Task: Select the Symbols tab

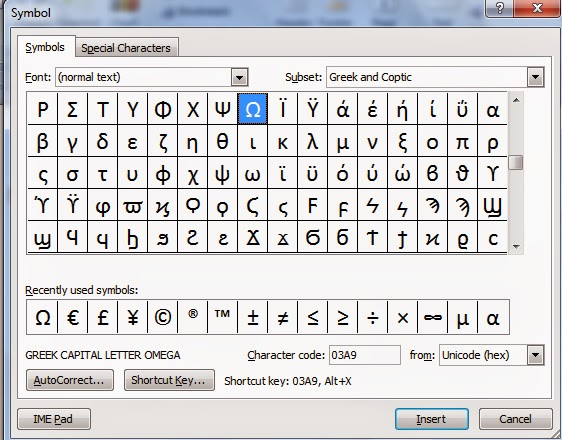Action: [46, 47]
